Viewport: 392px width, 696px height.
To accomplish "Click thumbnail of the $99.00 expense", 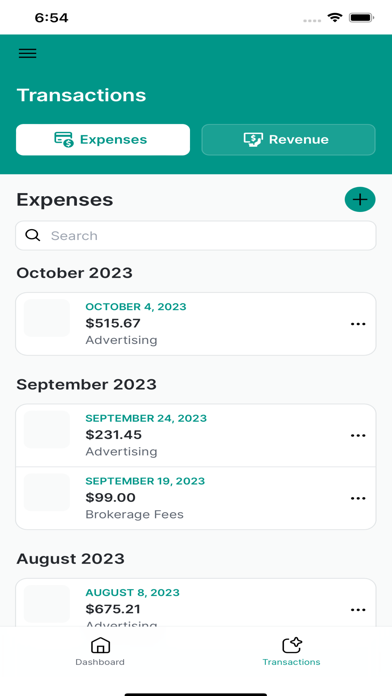I will (x=47, y=492).
